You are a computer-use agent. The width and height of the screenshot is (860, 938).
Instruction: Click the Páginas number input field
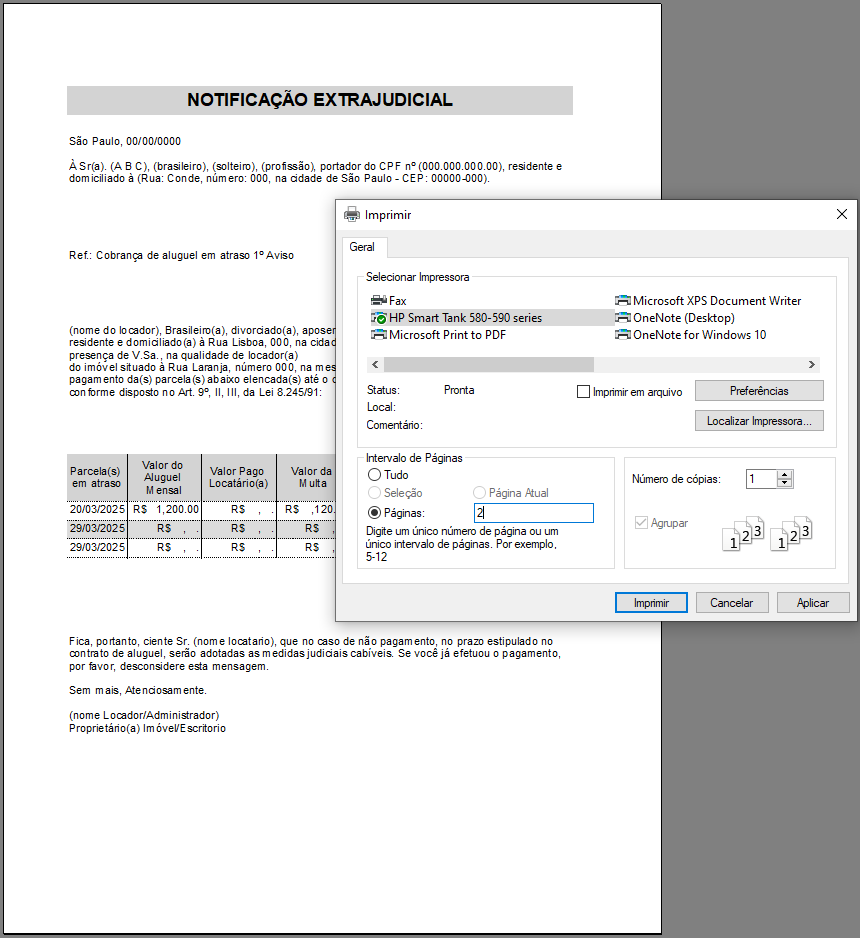[534, 513]
